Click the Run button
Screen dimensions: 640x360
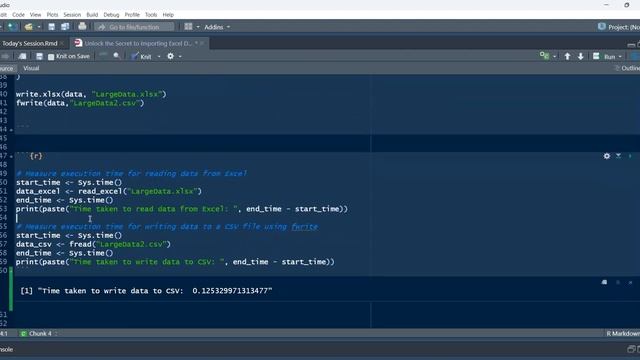point(604,56)
